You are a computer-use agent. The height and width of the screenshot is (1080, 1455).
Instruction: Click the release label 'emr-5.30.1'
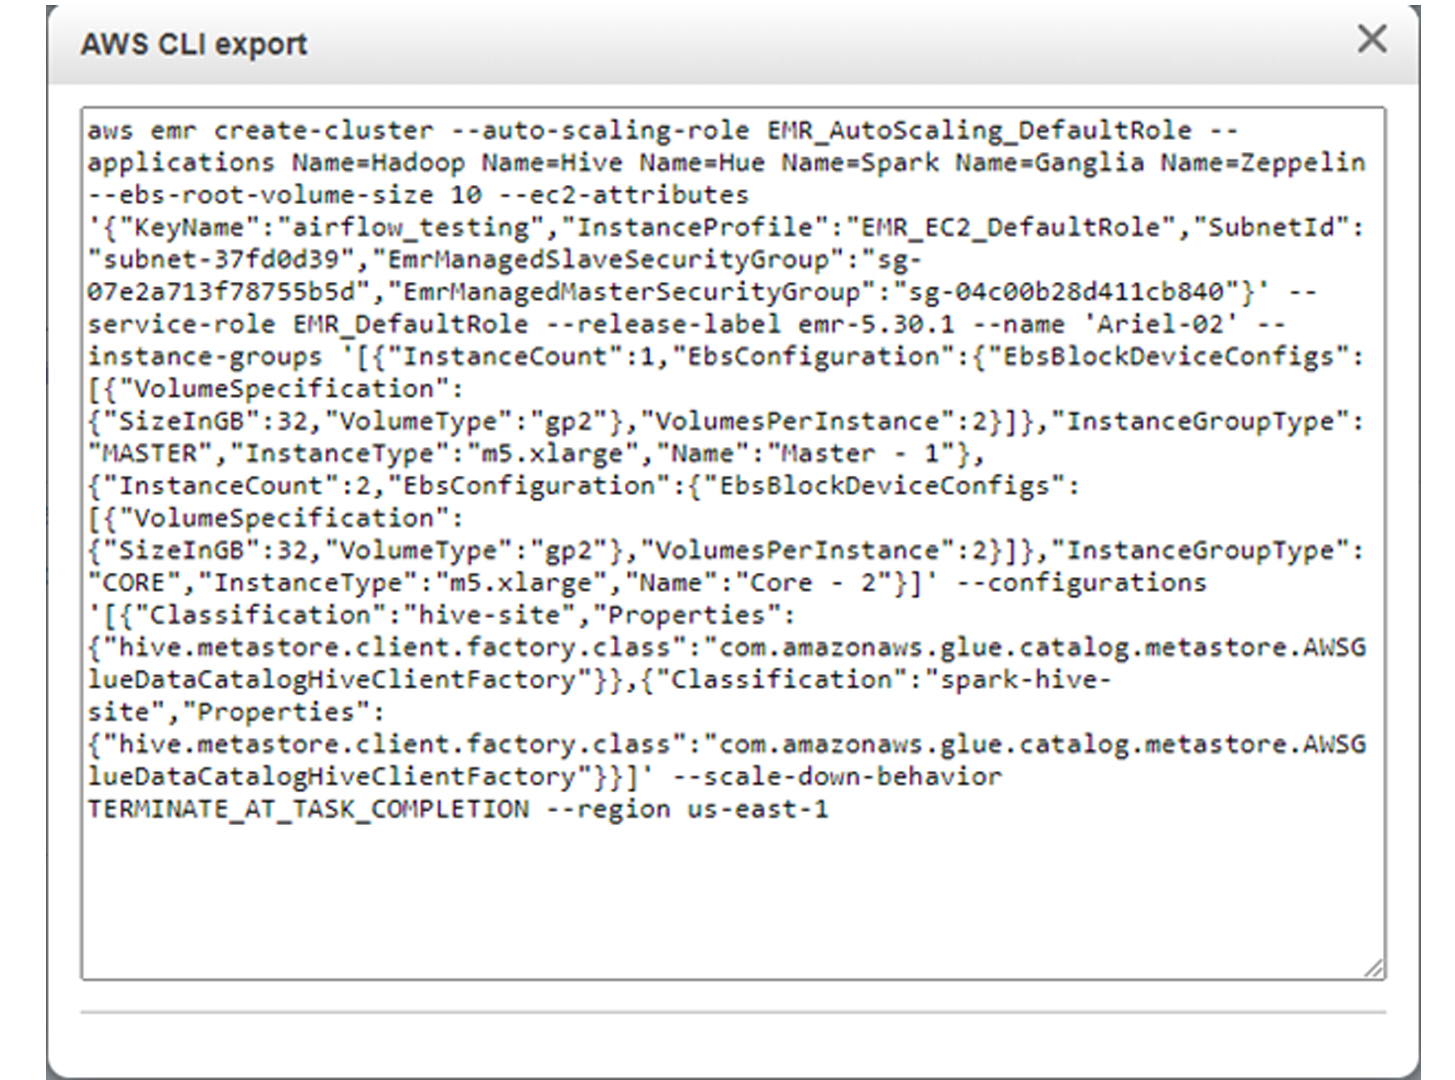876,325
